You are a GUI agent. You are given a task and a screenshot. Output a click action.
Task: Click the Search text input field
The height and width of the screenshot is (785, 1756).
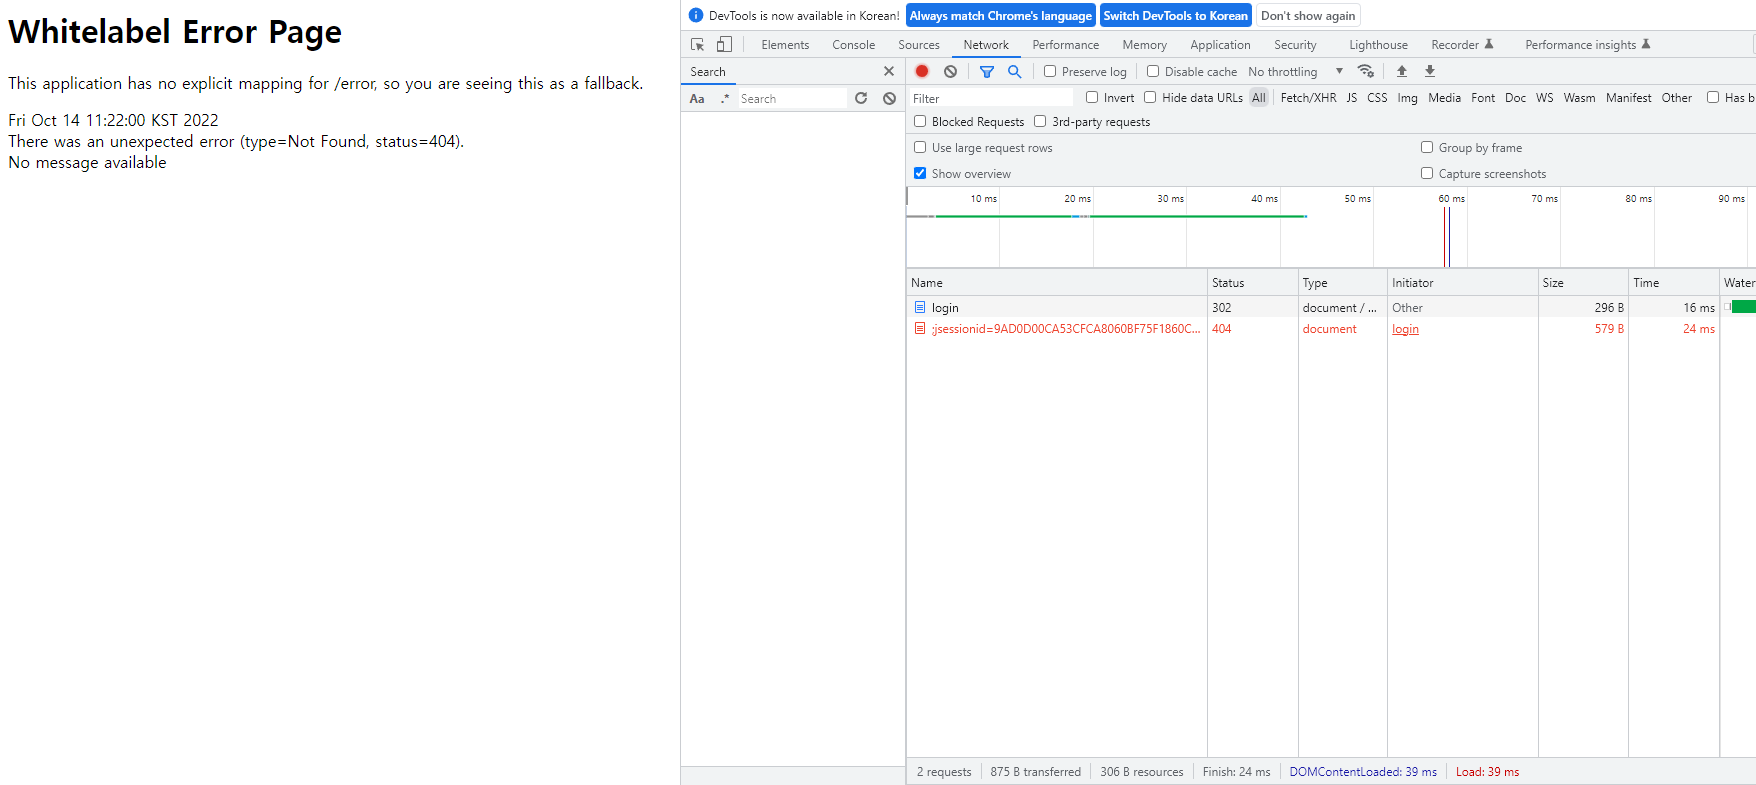(x=792, y=98)
